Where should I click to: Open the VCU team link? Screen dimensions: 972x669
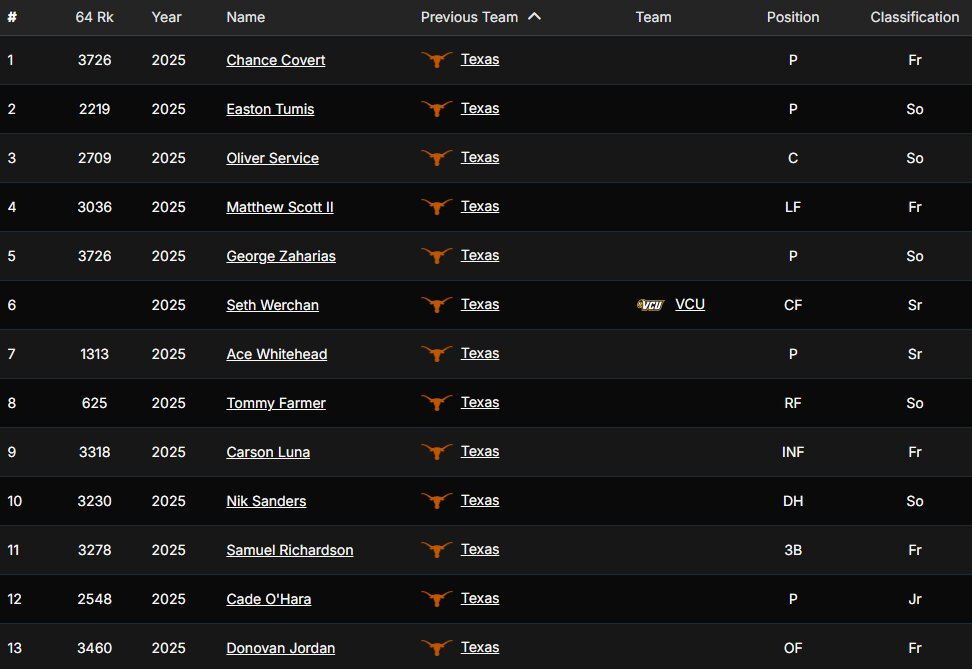point(690,304)
